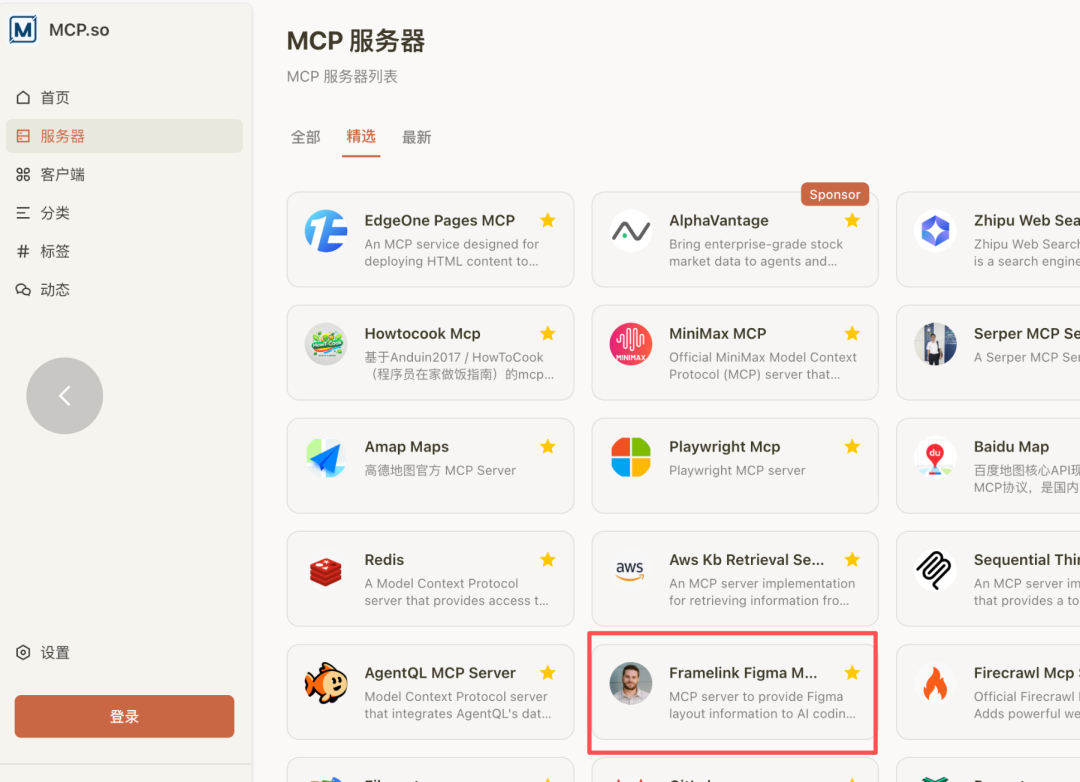Image resolution: width=1080 pixels, height=782 pixels.
Task: Click the star on Redis card
Action: (548, 559)
